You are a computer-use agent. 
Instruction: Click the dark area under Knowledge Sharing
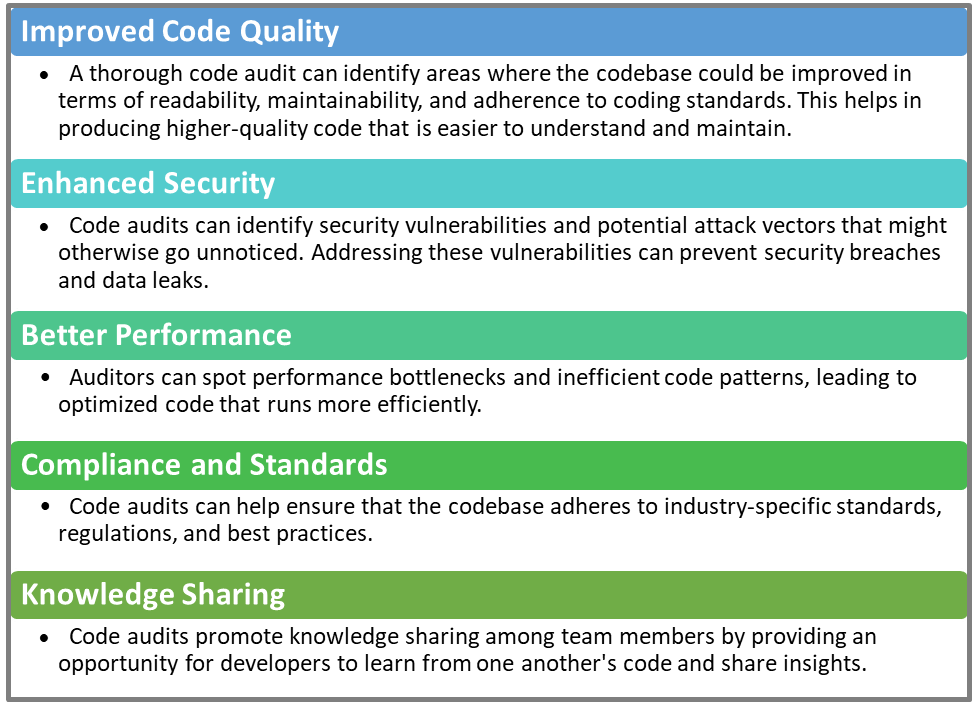pos(486,655)
